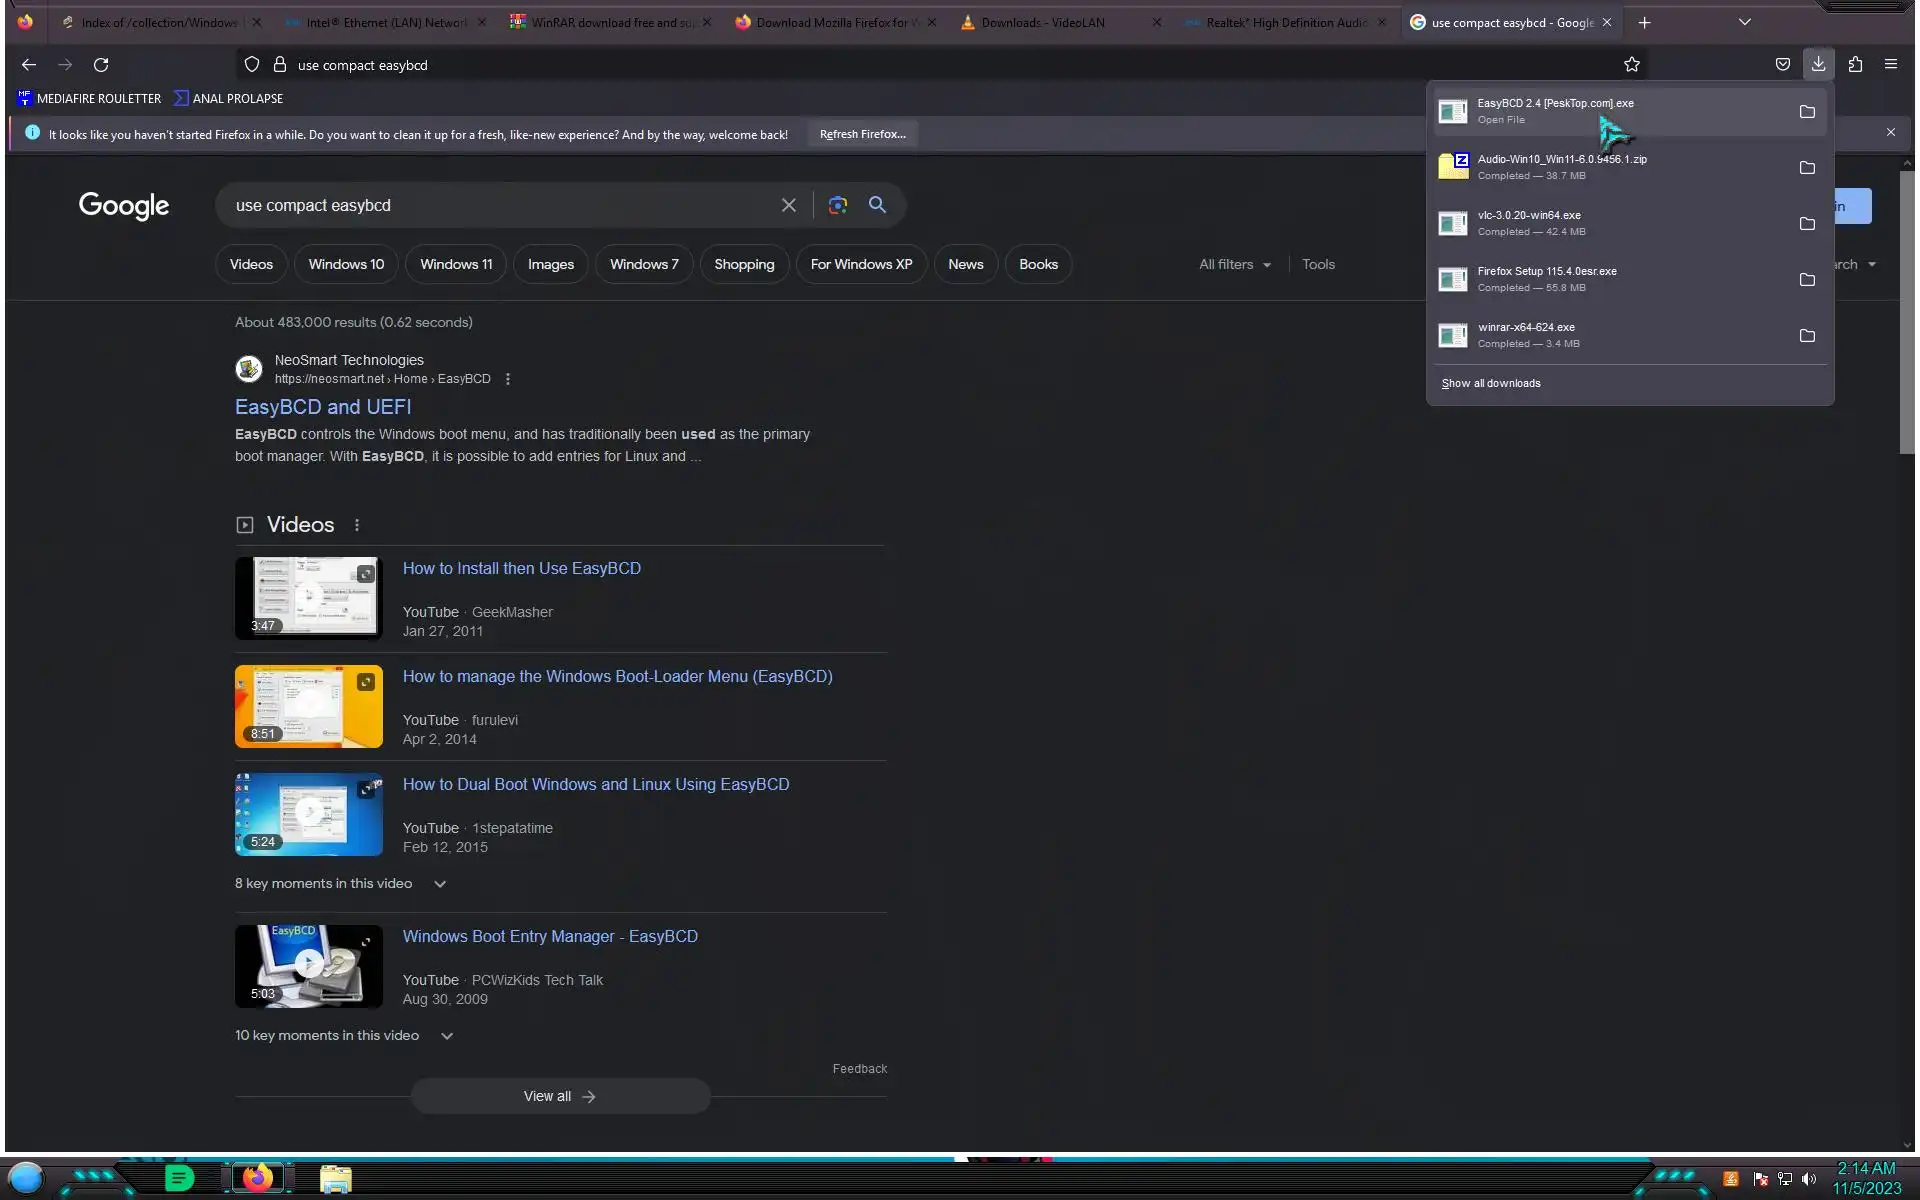Screen dimensions: 1920x1200
Task: Select the Windows 10 filter chip
Action: [x=346, y=264]
